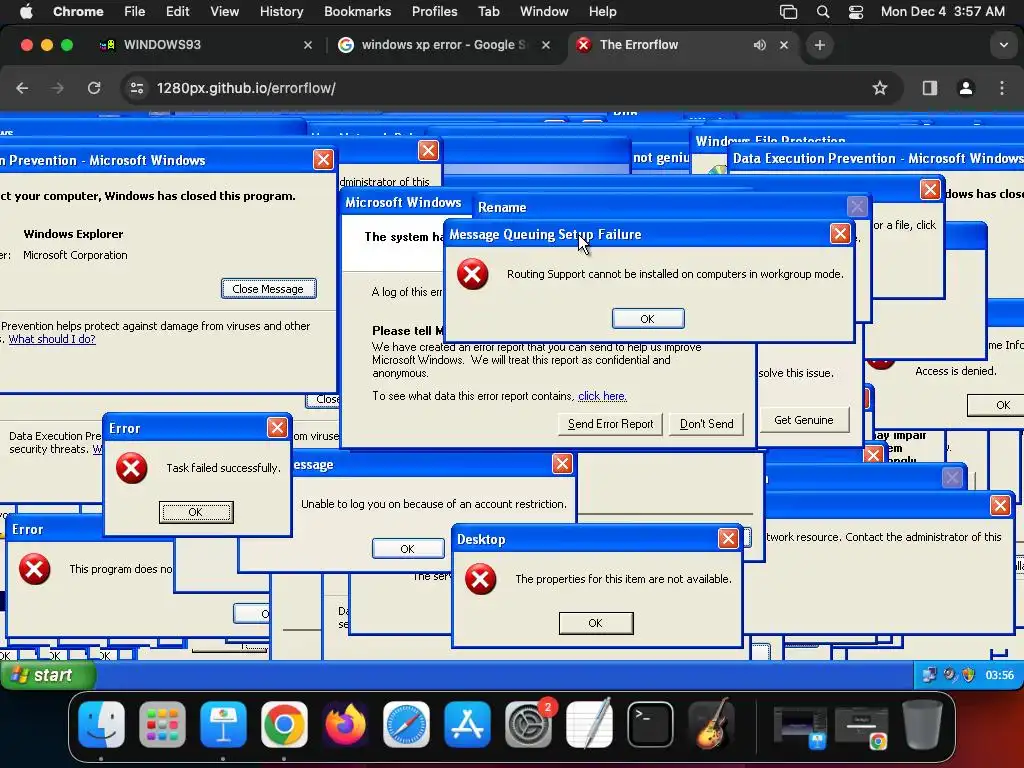Open the File menu
This screenshot has height=768, width=1024.
point(135,11)
